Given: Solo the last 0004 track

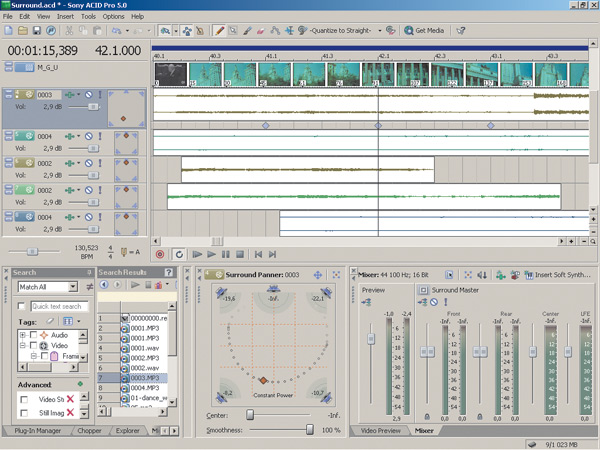Looking at the screenshot, I should click(100, 217).
